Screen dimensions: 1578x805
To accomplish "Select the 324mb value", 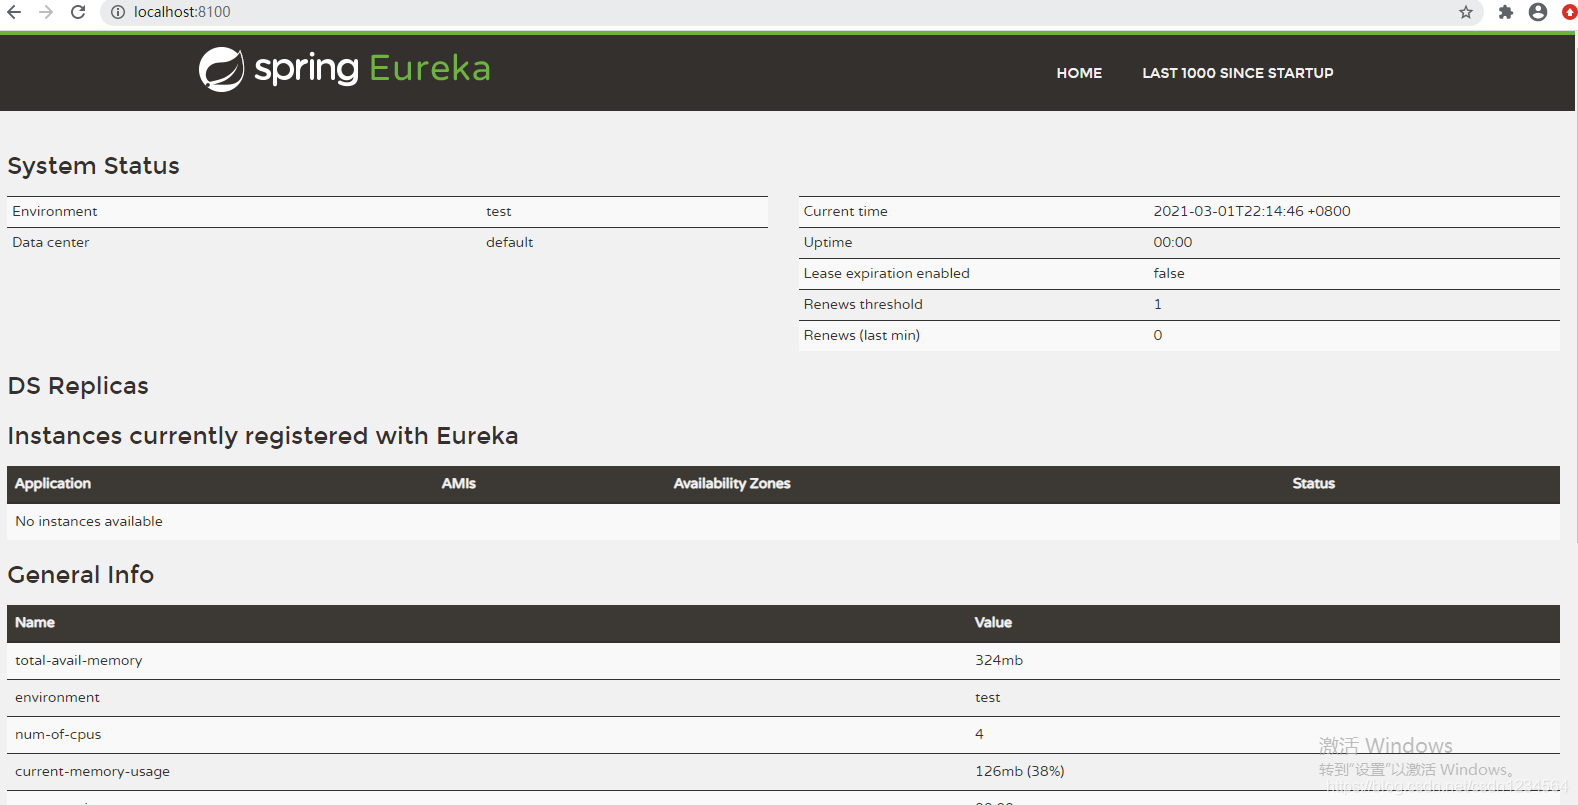I will coord(999,660).
